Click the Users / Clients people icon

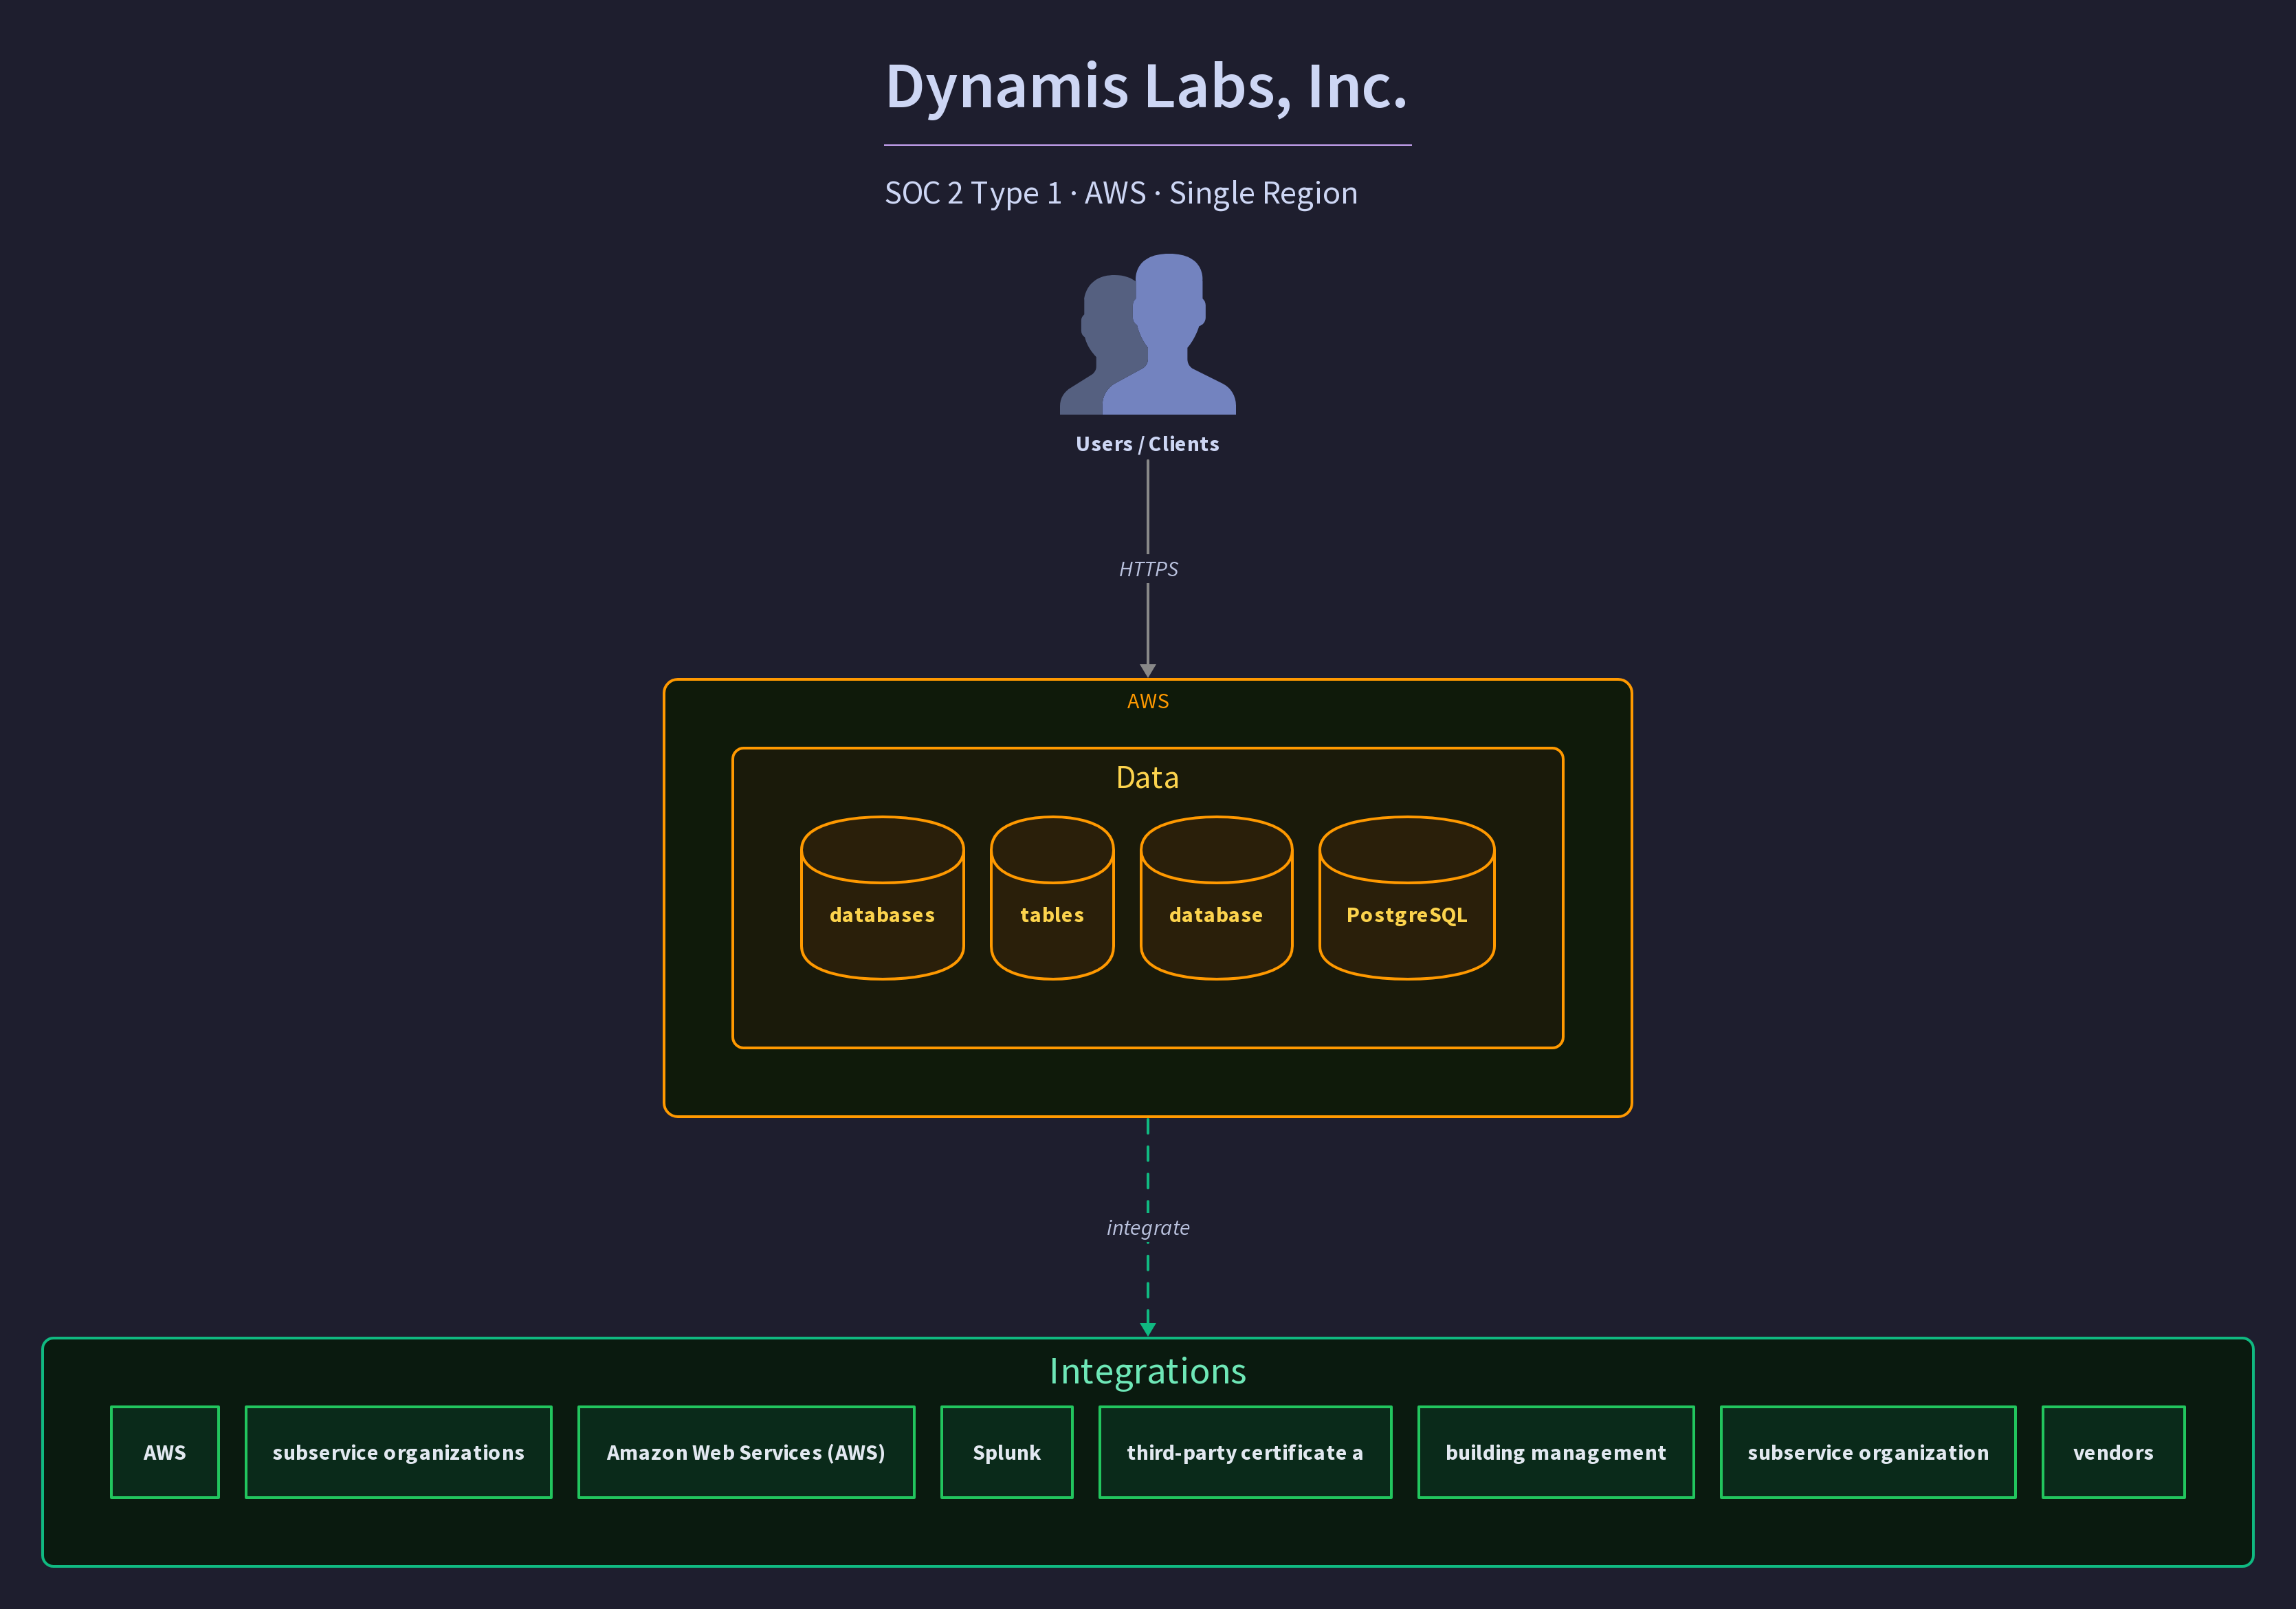(x=1147, y=334)
